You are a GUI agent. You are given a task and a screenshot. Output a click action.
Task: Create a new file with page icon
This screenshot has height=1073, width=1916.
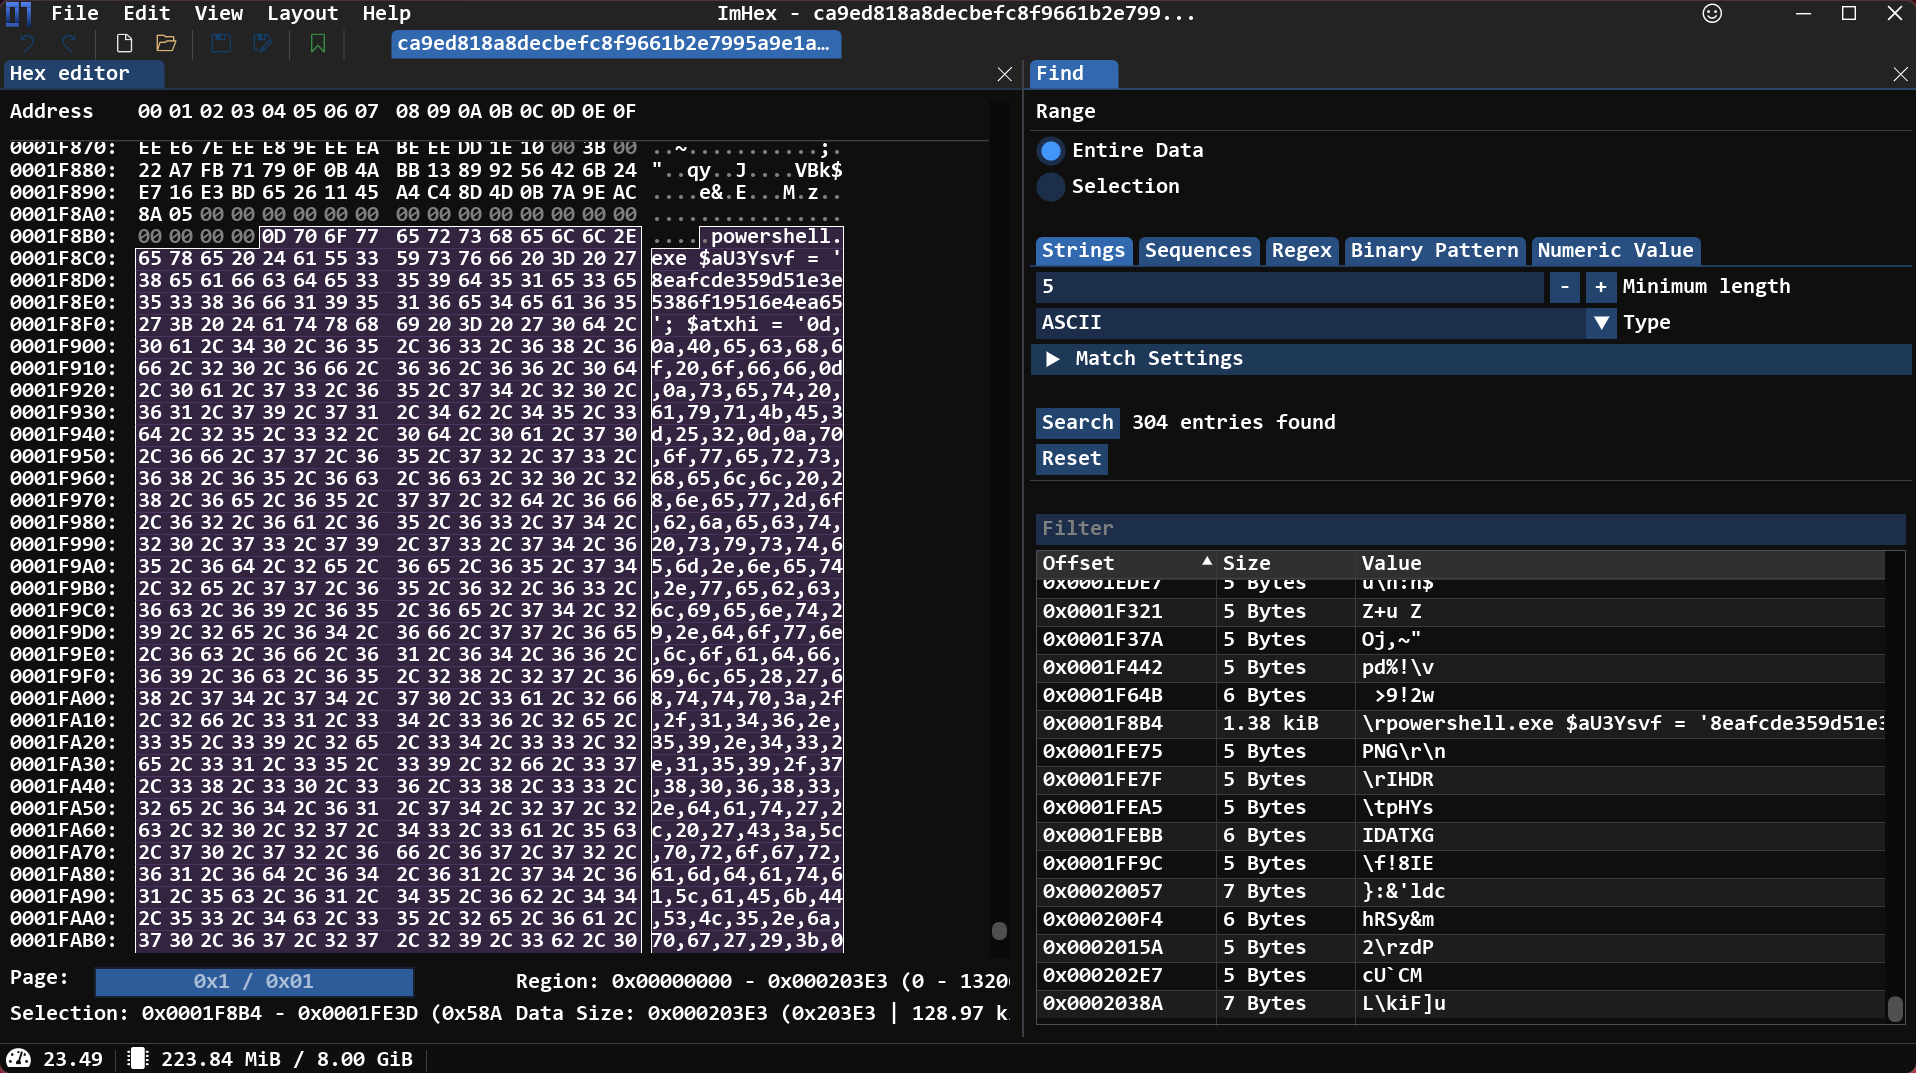click(124, 44)
